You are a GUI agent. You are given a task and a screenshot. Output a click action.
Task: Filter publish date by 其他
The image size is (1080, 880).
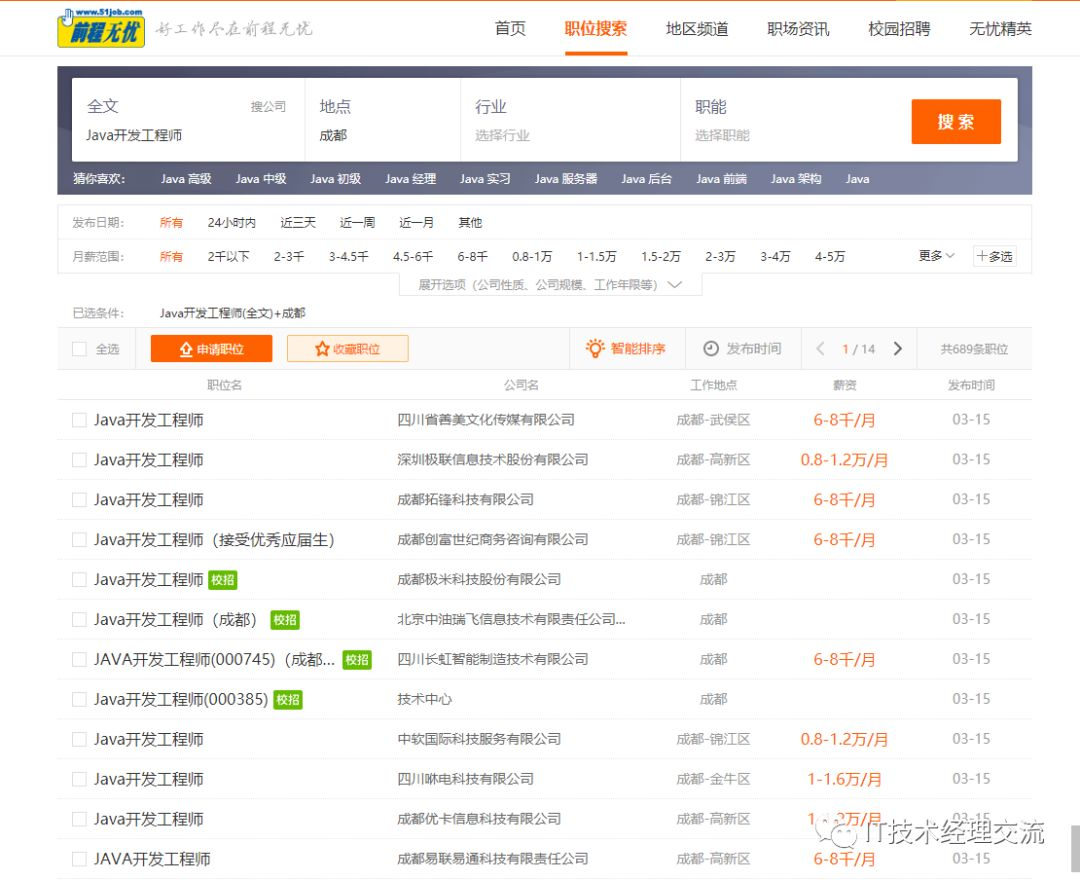(x=470, y=222)
